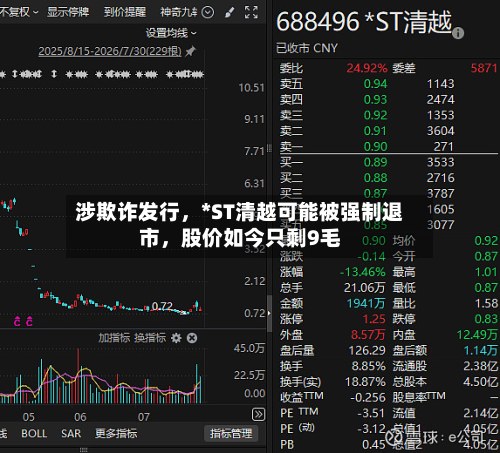Click the 05 month label on time axis
This screenshot has width=500, height=453.
[29, 417]
